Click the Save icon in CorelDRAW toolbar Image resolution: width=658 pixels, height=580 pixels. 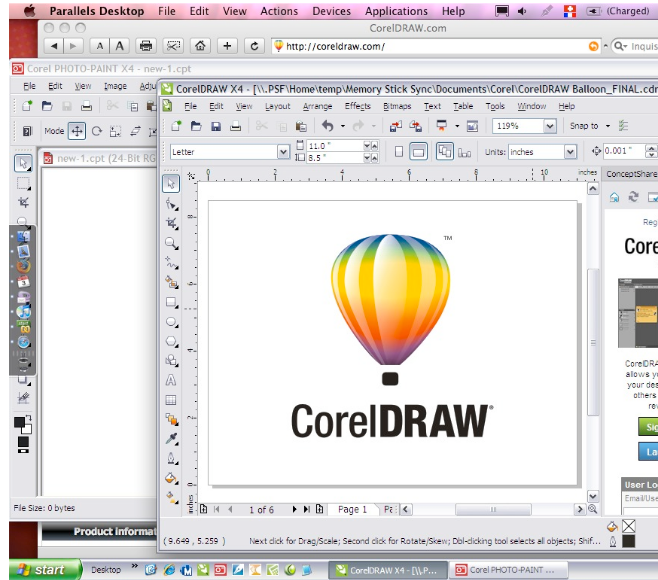coord(215,126)
